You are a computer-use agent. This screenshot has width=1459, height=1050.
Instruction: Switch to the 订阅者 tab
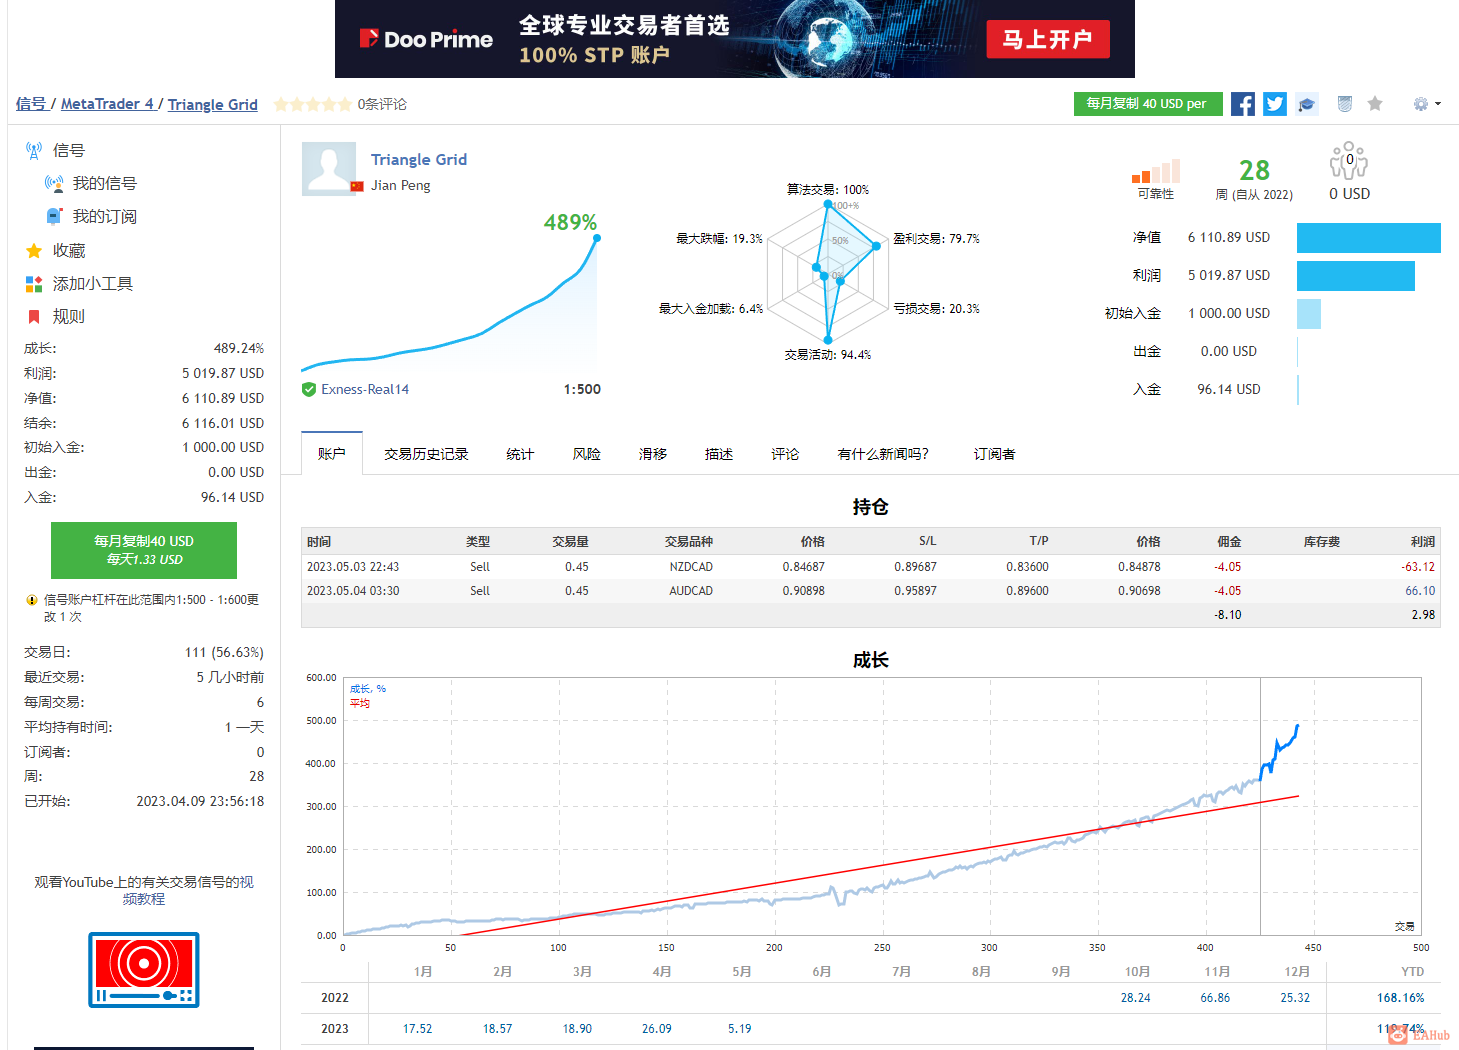click(x=995, y=454)
